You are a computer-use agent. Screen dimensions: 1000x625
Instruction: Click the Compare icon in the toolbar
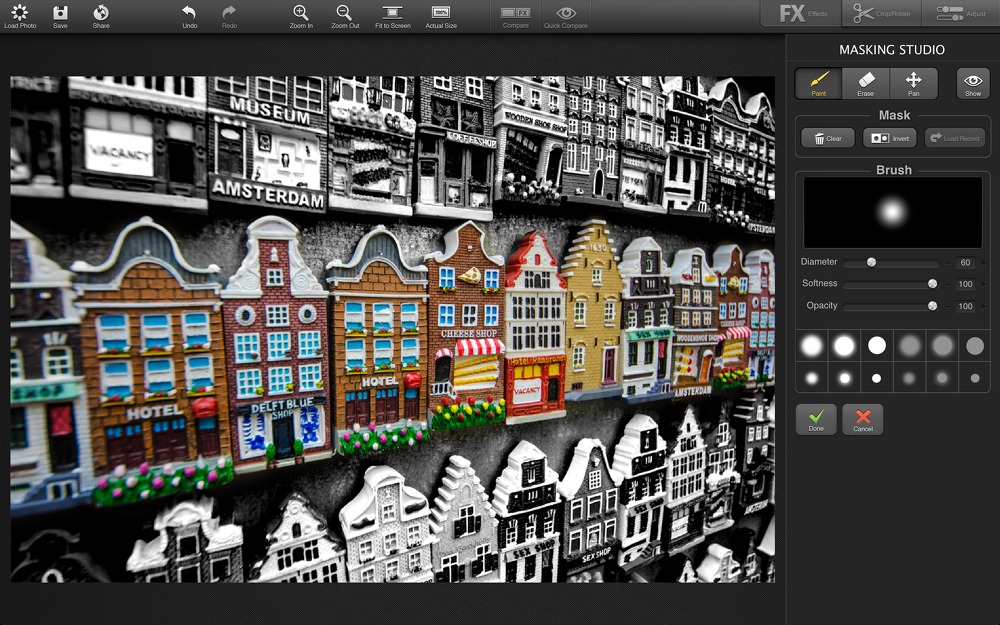coord(515,16)
